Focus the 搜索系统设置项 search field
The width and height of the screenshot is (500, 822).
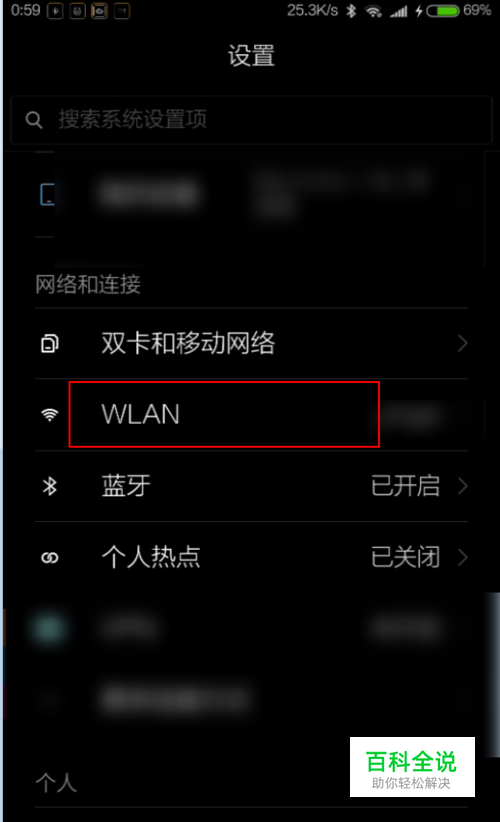(x=251, y=120)
